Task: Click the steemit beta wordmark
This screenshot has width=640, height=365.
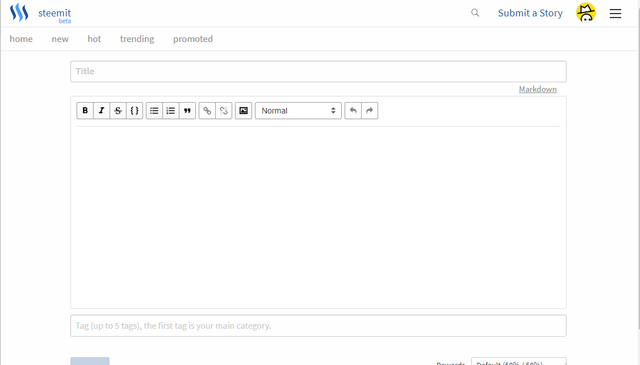Action: click(x=55, y=15)
